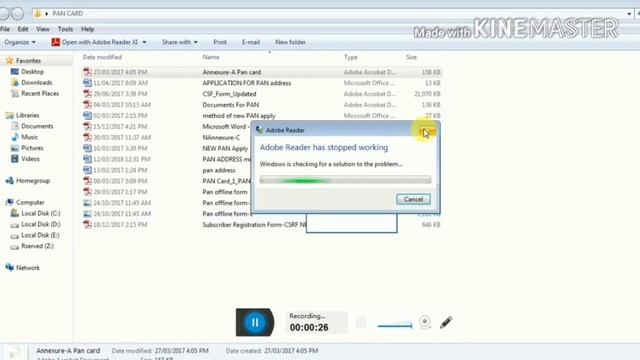Screen dimensions: 640x360
Task: Click PDF icon of Subscriber Registration Form row
Action: click(x=87, y=224)
